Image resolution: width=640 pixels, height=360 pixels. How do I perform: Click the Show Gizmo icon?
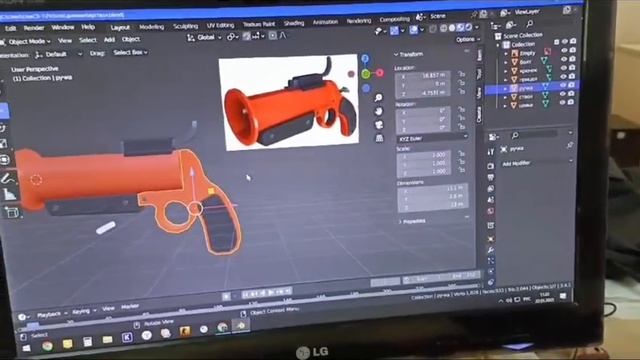pos(394,30)
